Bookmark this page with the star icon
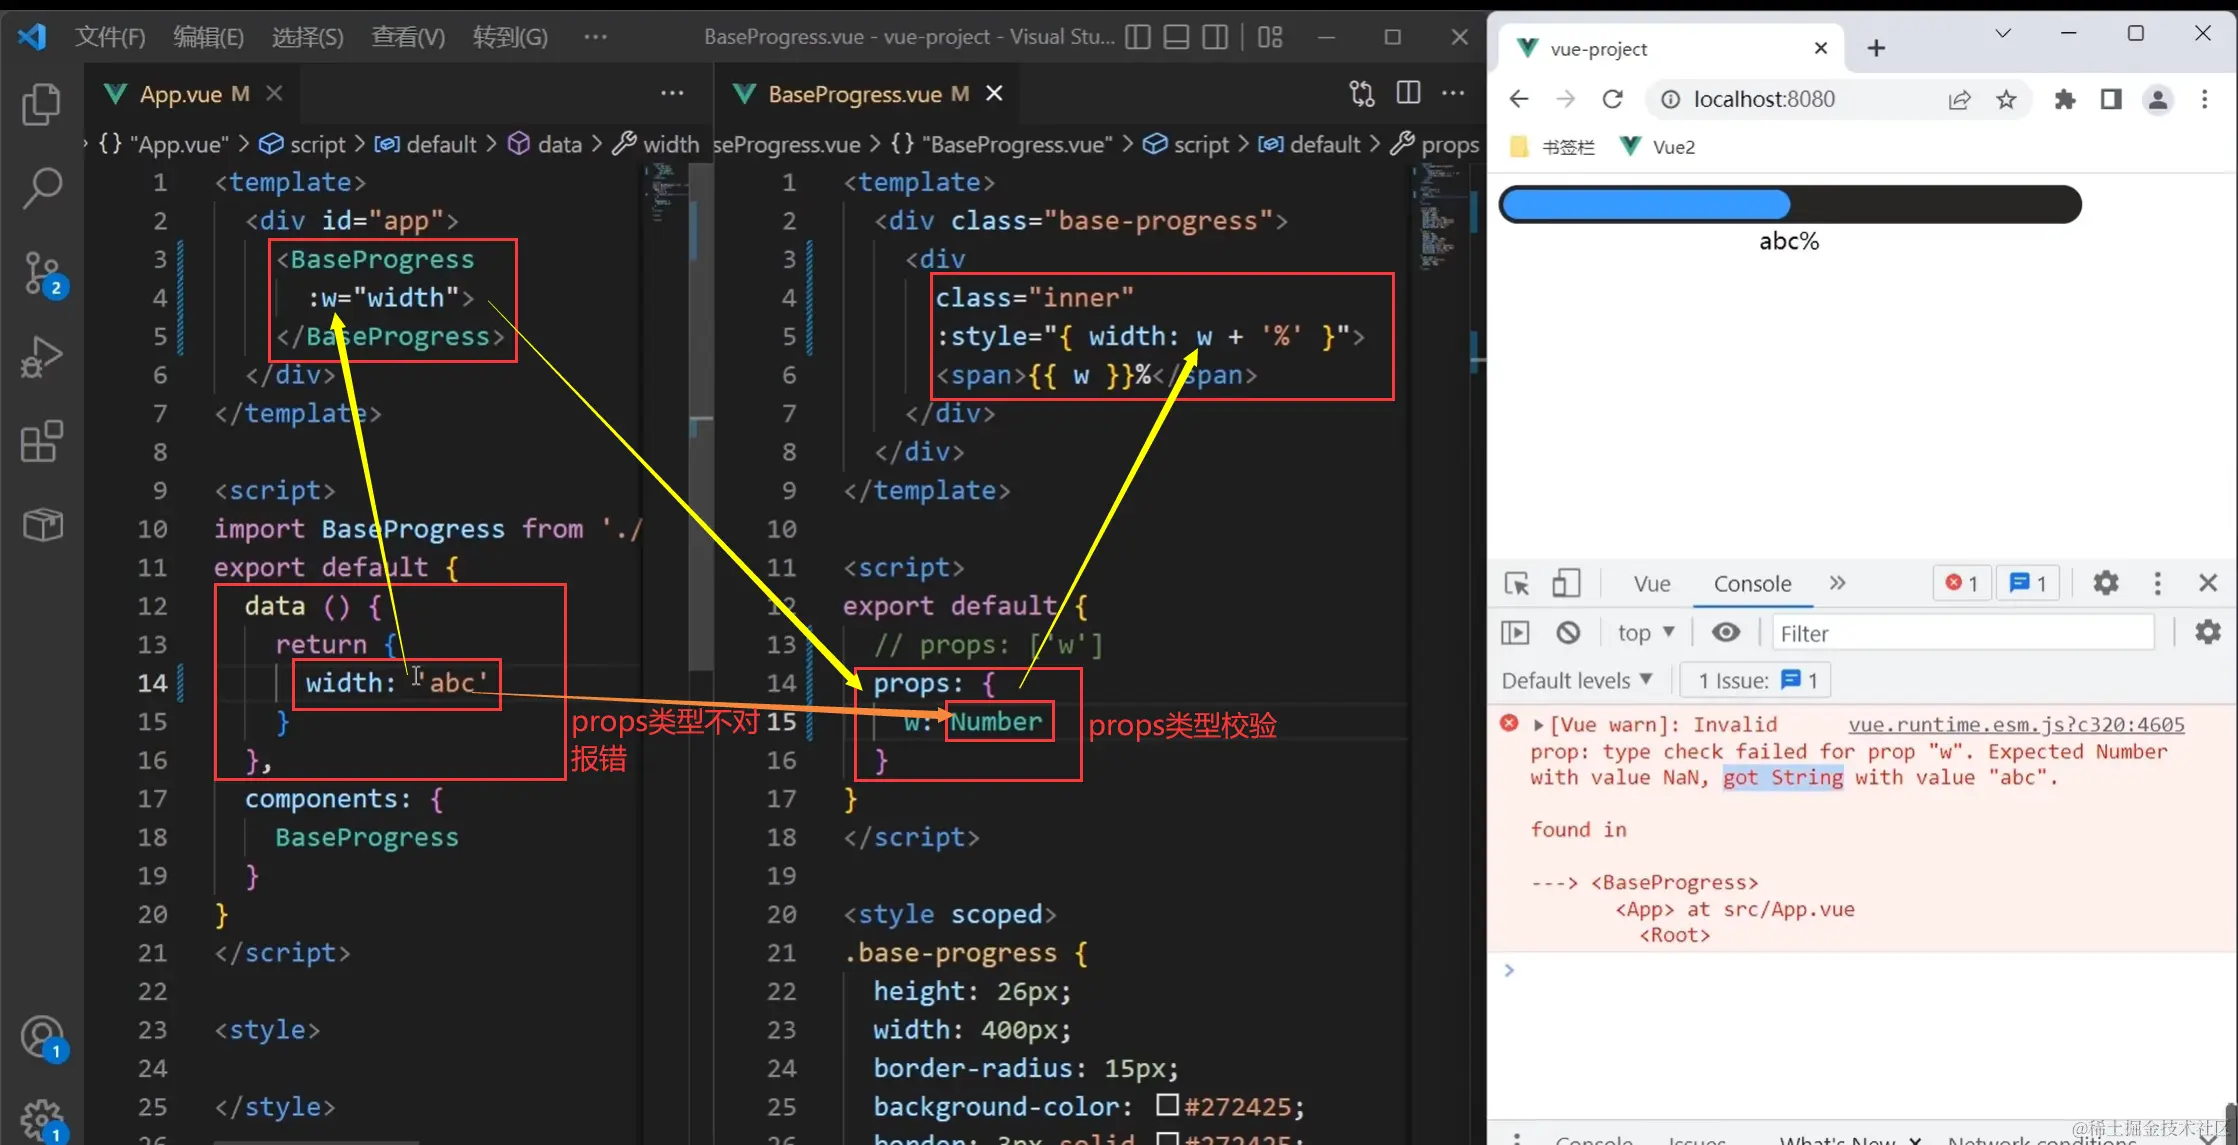This screenshot has width=2238, height=1145. click(2006, 99)
